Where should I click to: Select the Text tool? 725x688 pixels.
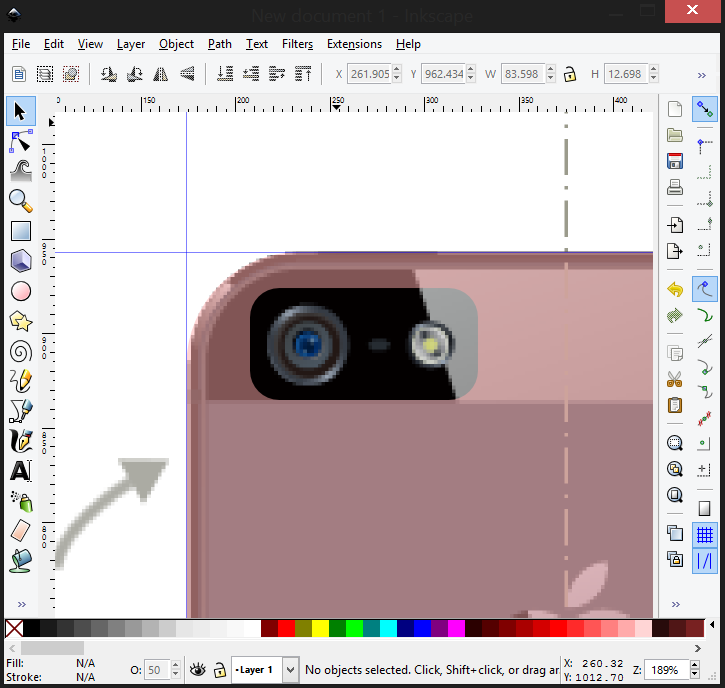(20, 471)
